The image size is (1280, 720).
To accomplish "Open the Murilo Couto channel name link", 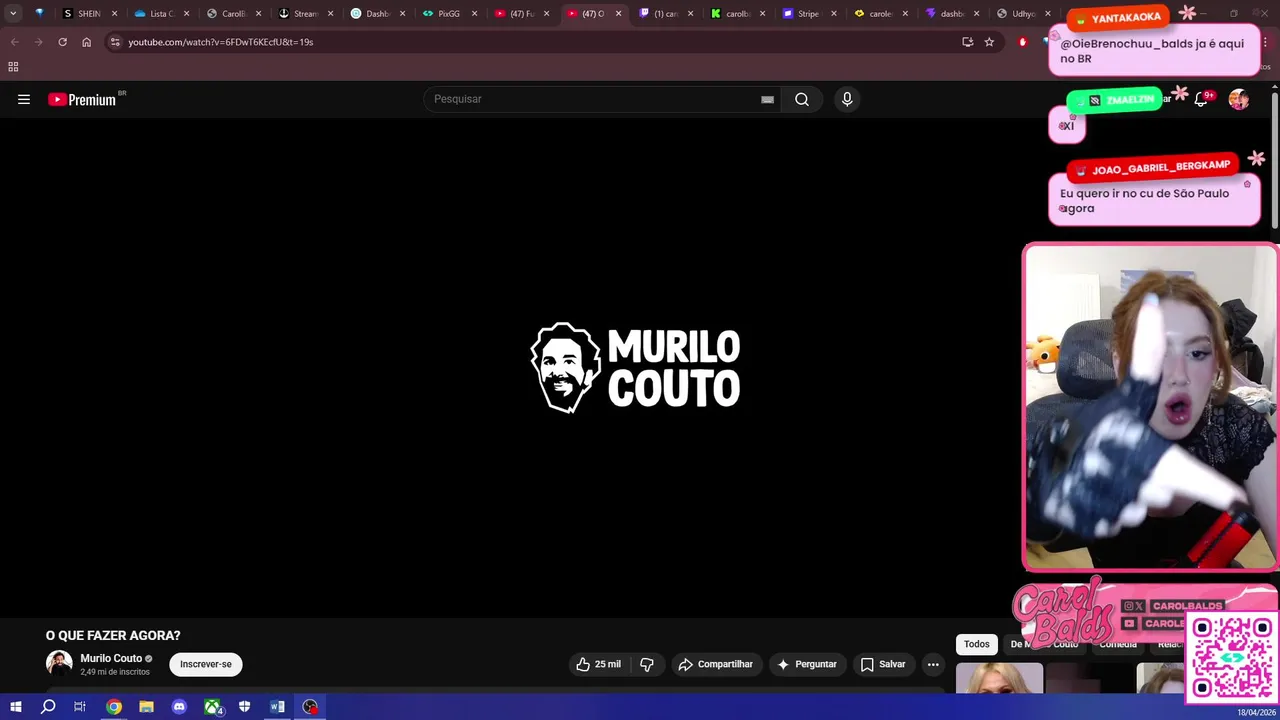I will tap(111, 659).
